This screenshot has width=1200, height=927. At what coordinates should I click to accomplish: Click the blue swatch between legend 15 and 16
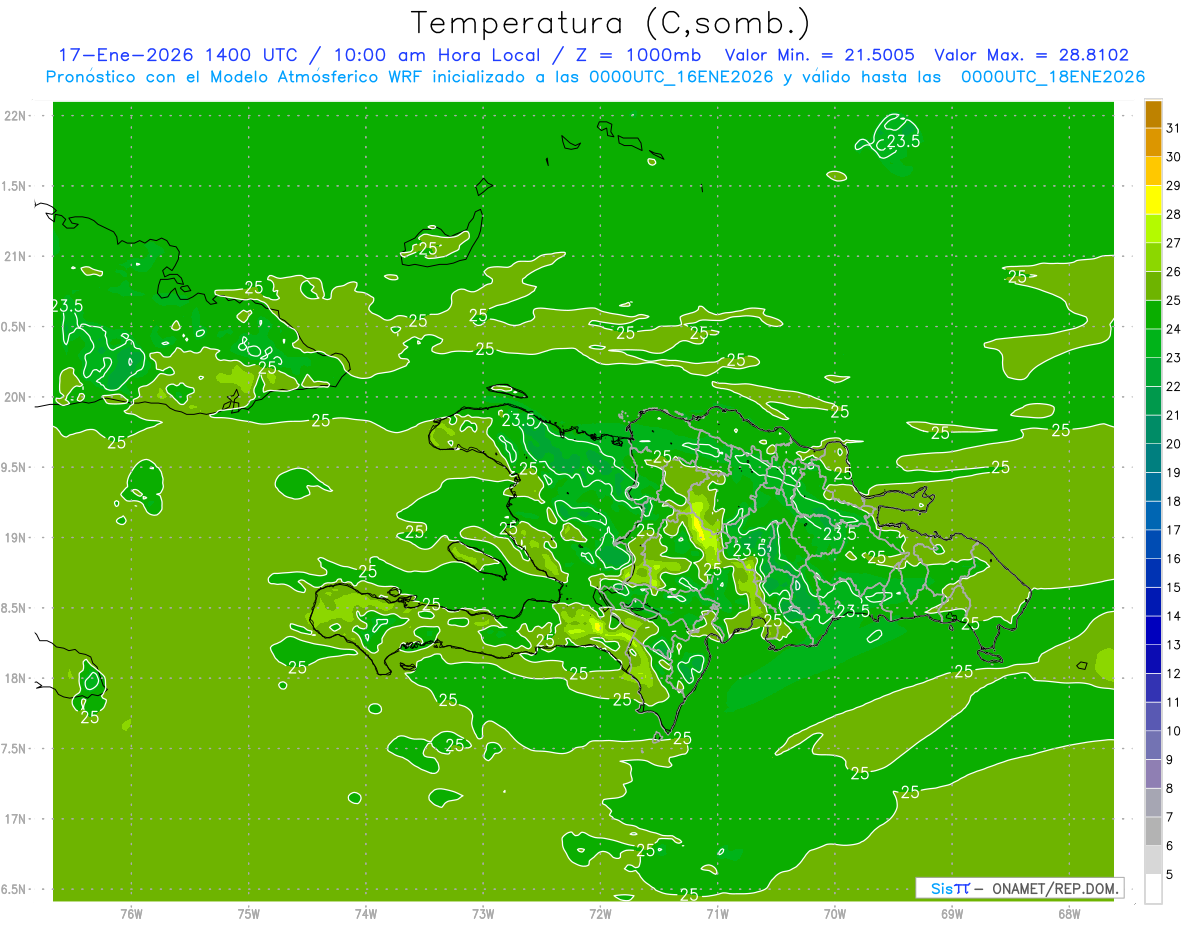(1153, 573)
